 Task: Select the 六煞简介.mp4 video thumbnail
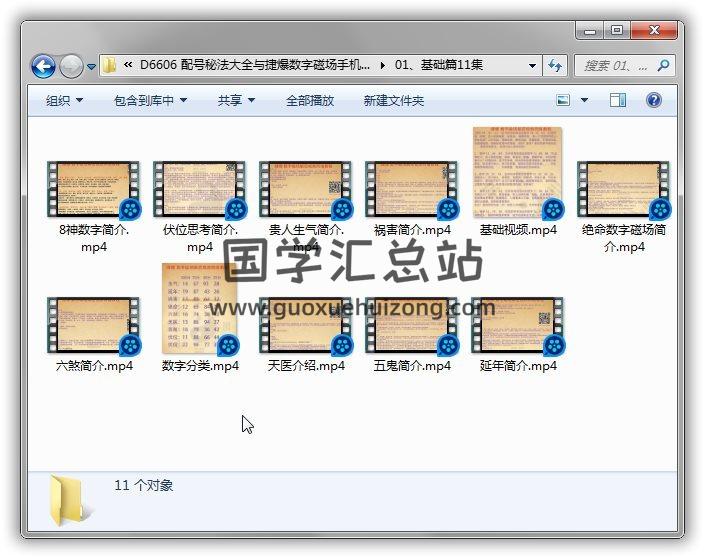94,325
